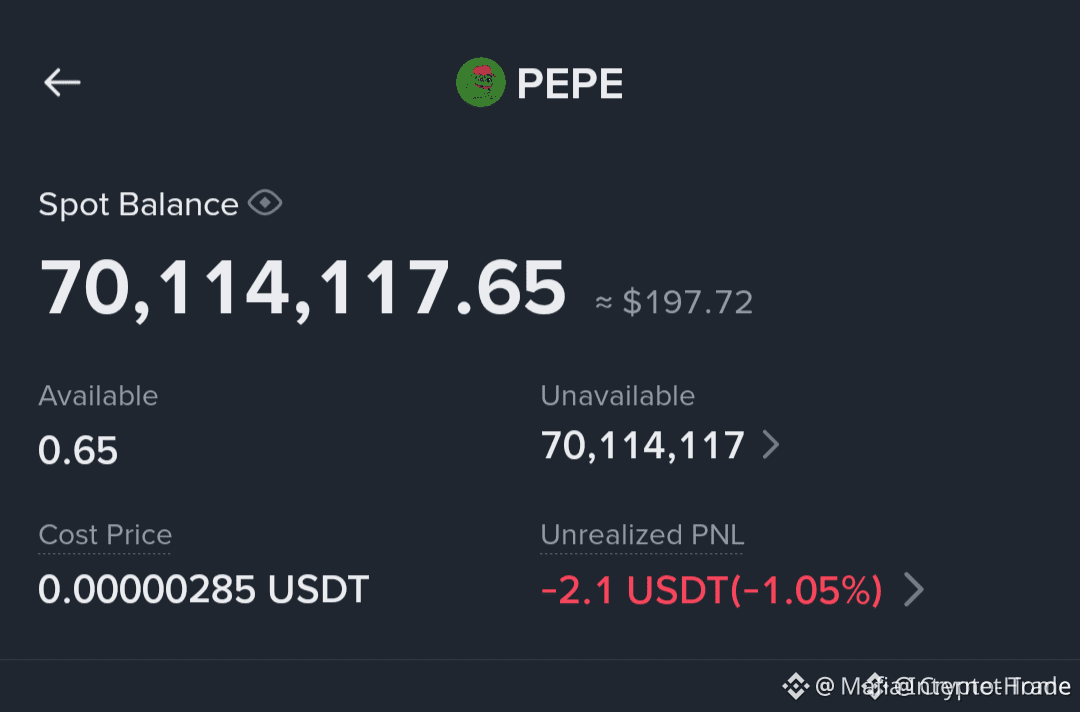Click the Spot Balance label

pos(138,205)
